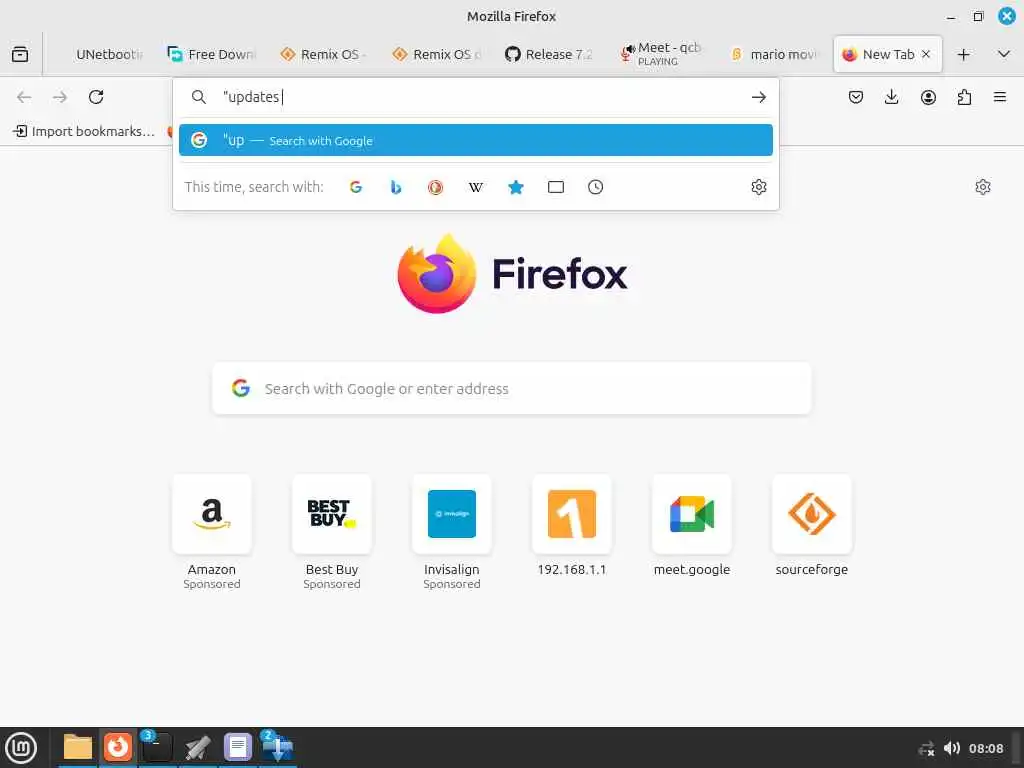Click Import bookmarks in bookmarks toolbar
The width and height of the screenshot is (1024, 768).
(84, 131)
